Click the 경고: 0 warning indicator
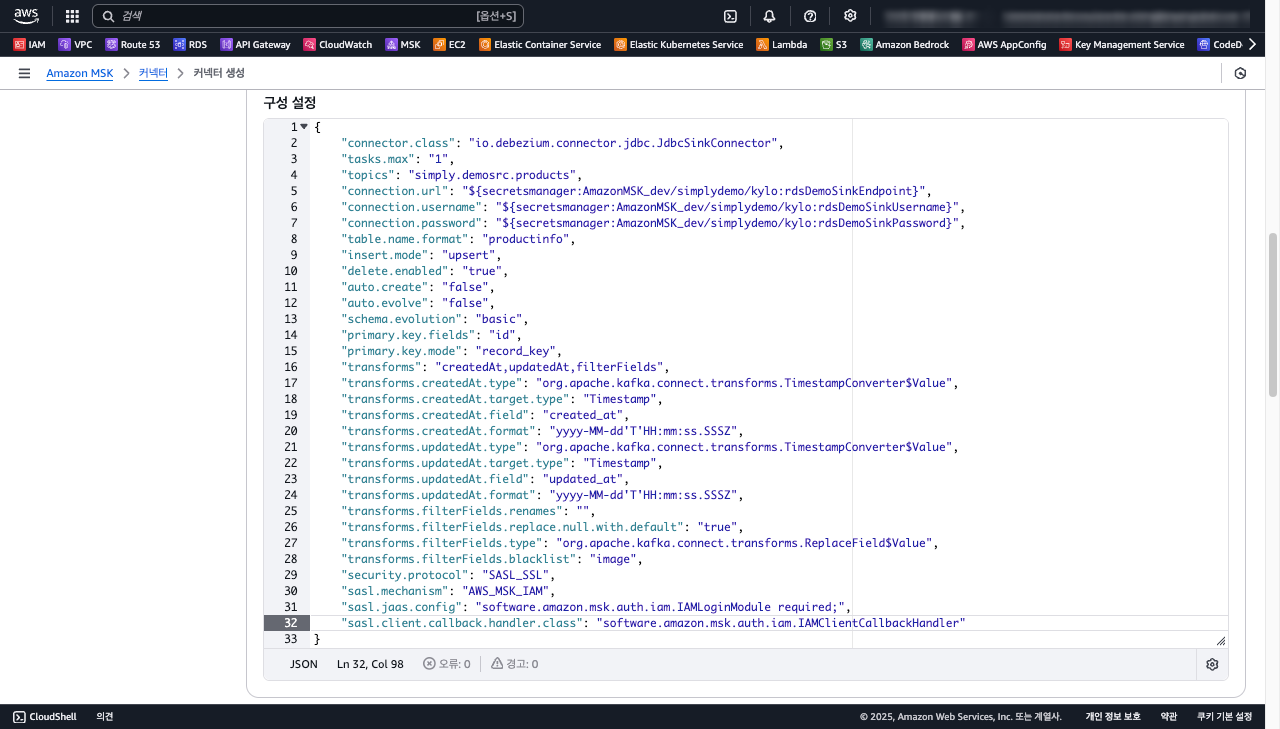The width and height of the screenshot is (1280, 729). pos(515,664)
